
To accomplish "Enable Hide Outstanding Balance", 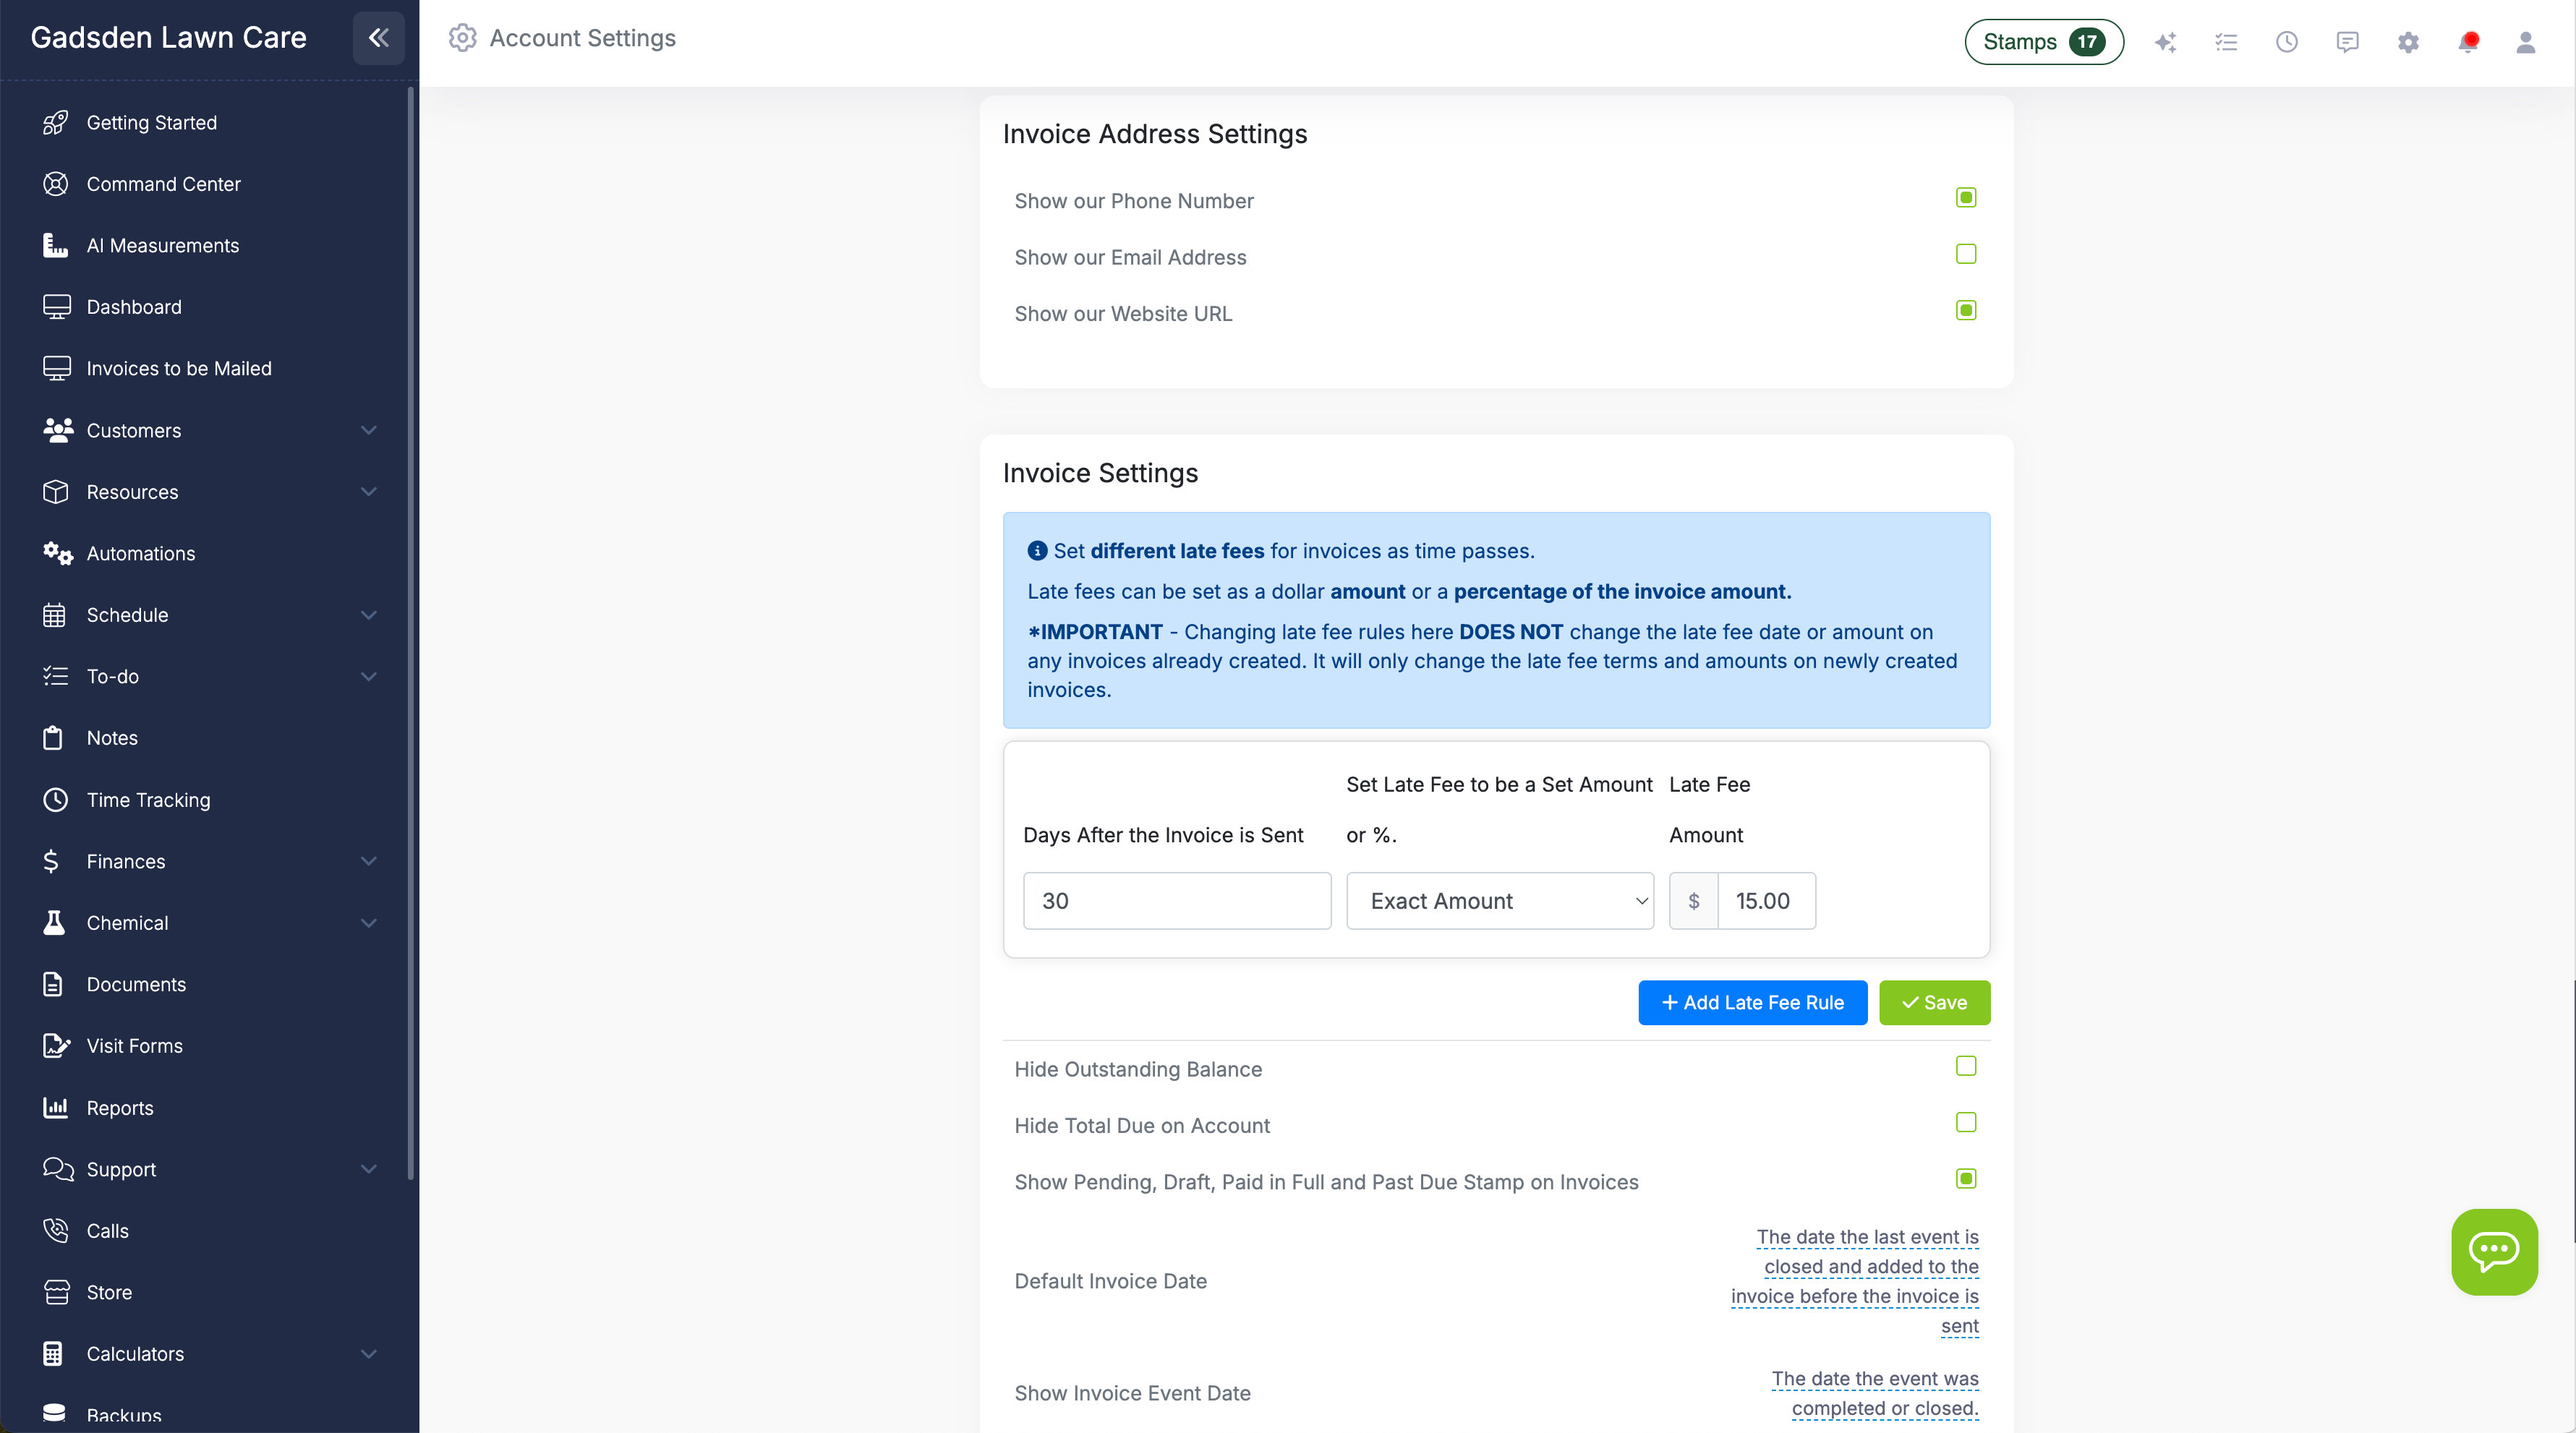I will [1965, 1066].
